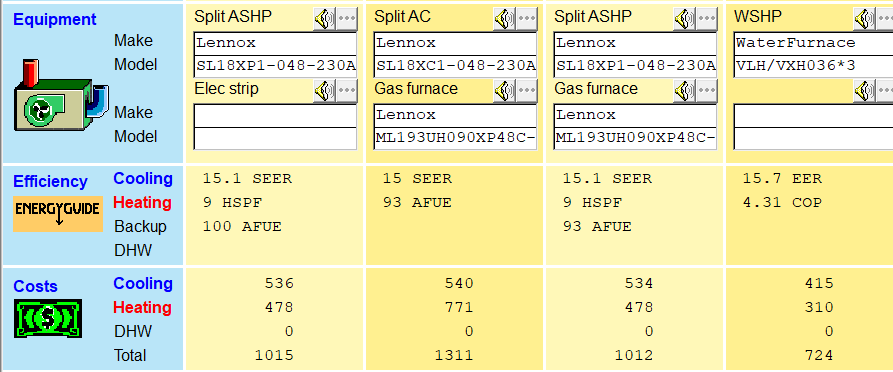Click the EnergyGuide efficiency icon
The height and width of the screenshot is (372, 893).
click(x=58, y=214)
